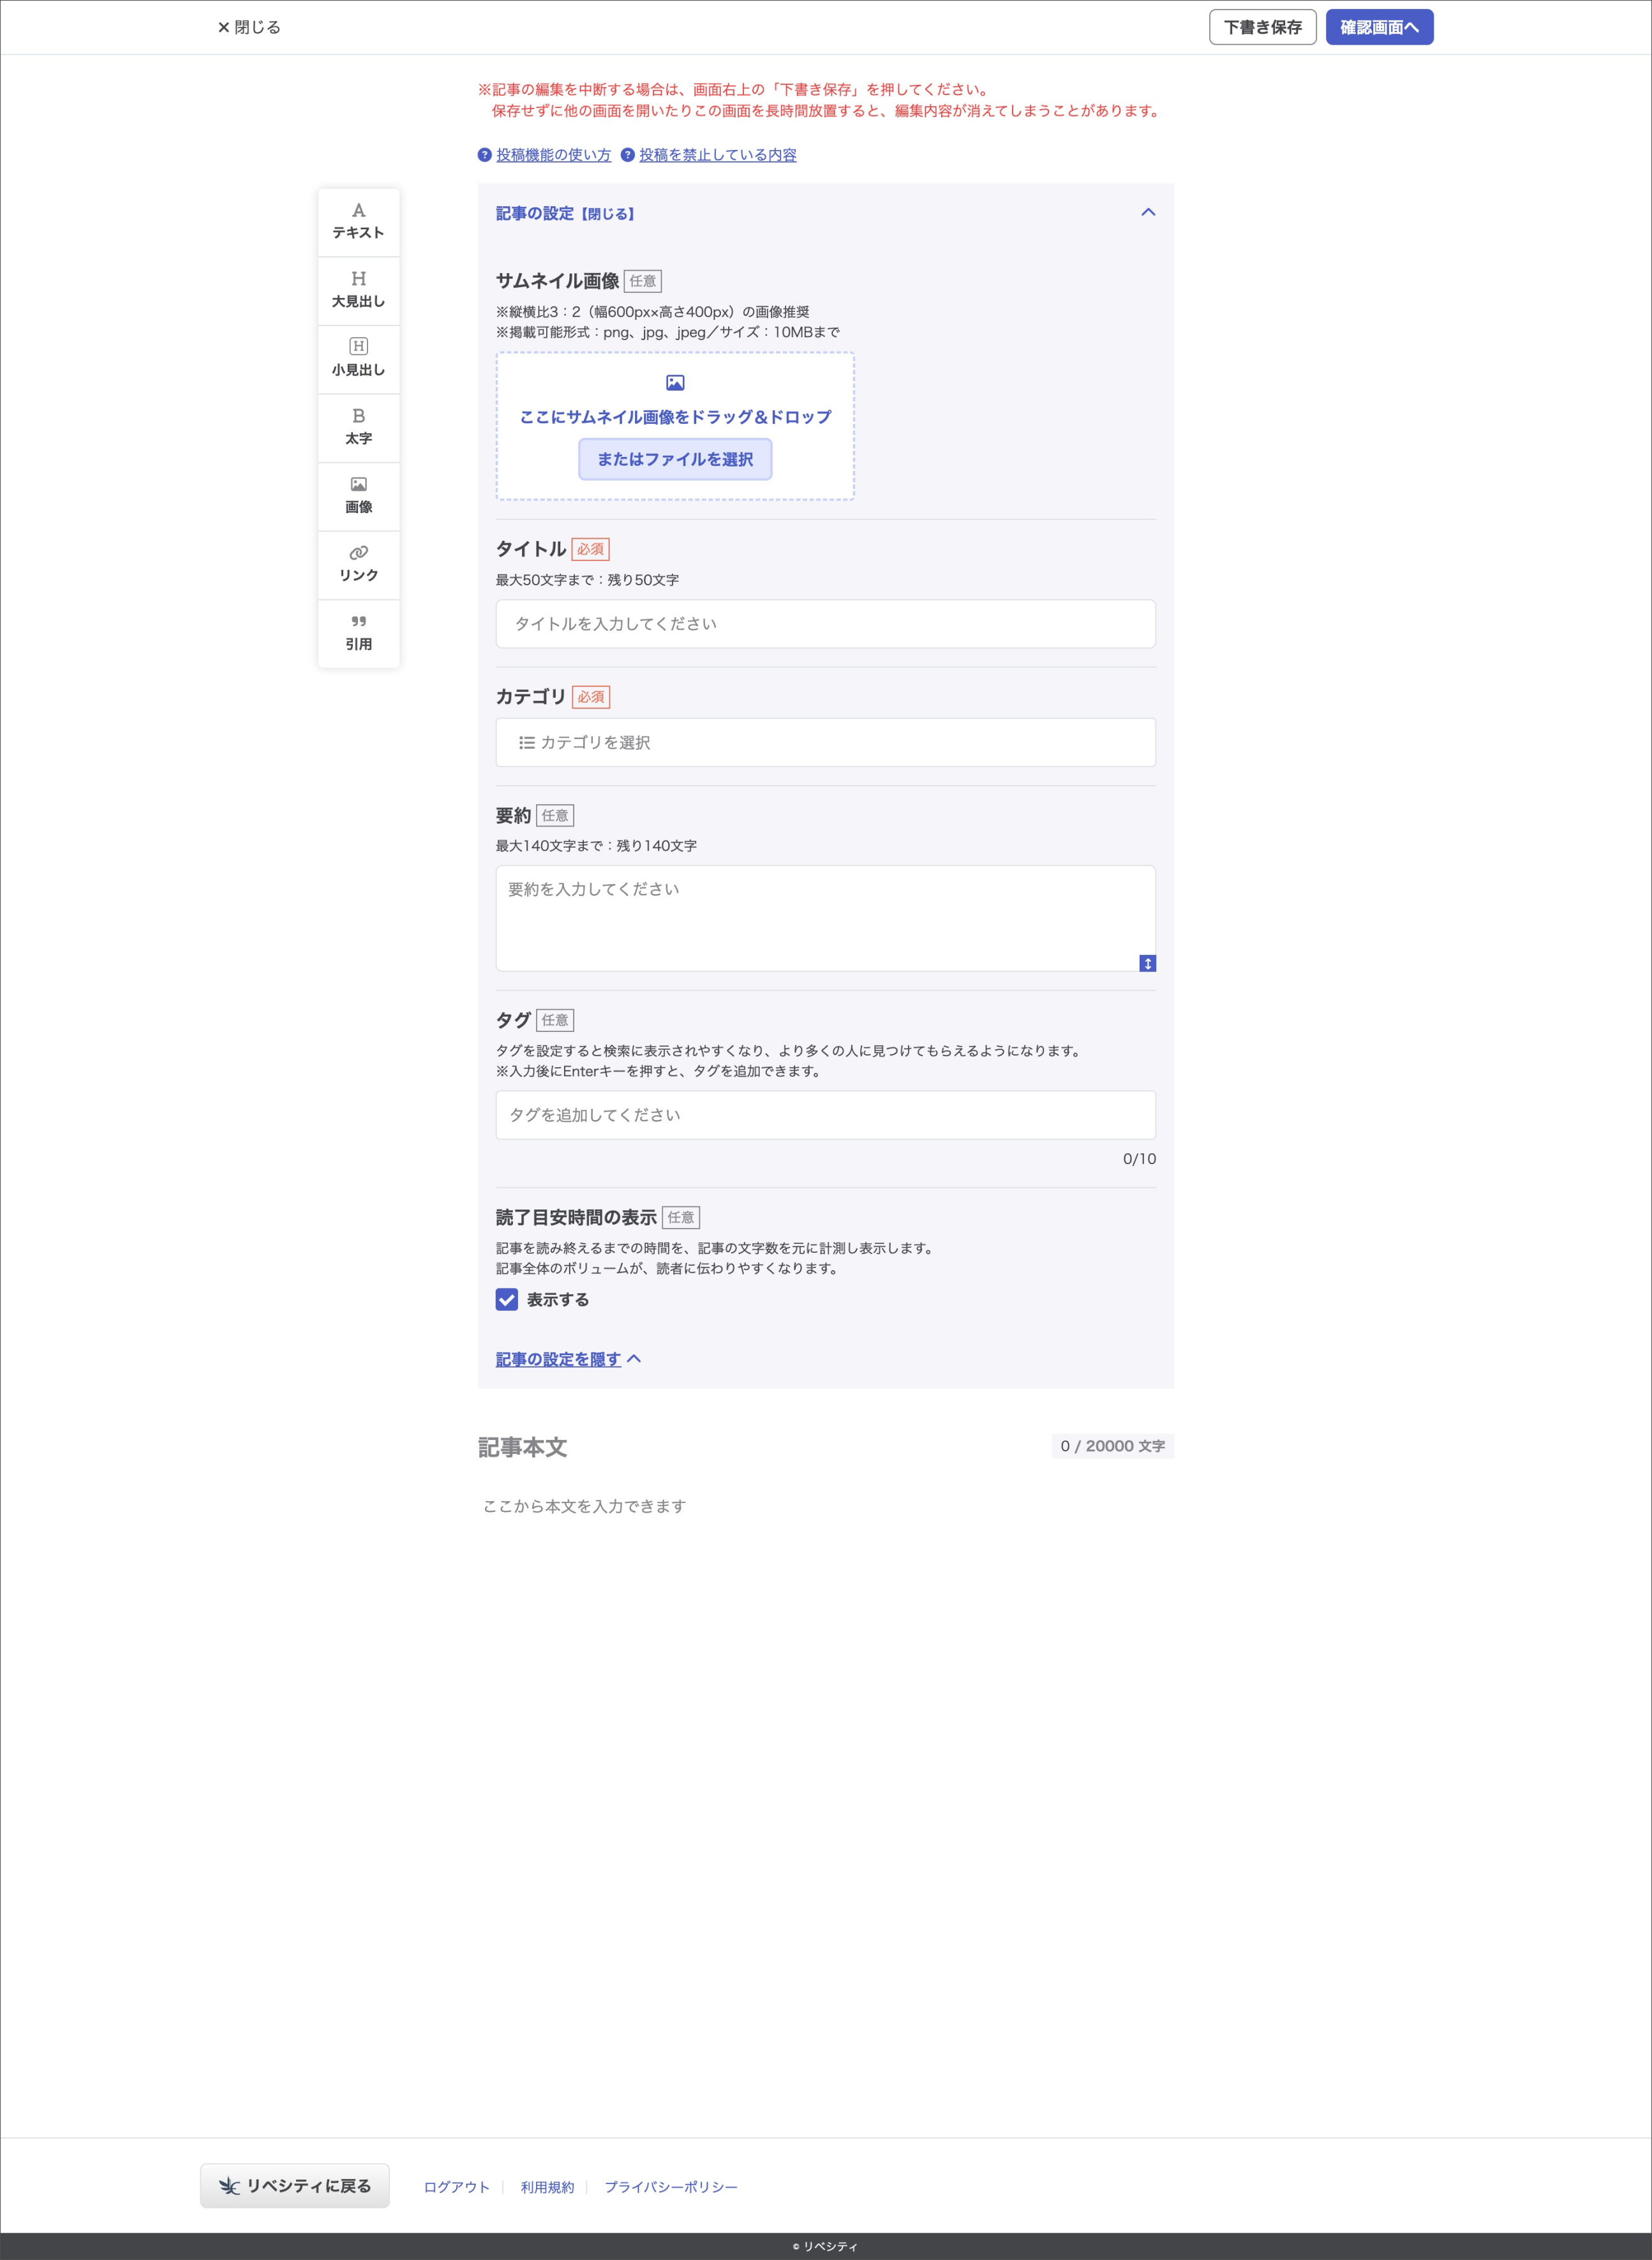Select the テキスト text tool

click(358, 222)
